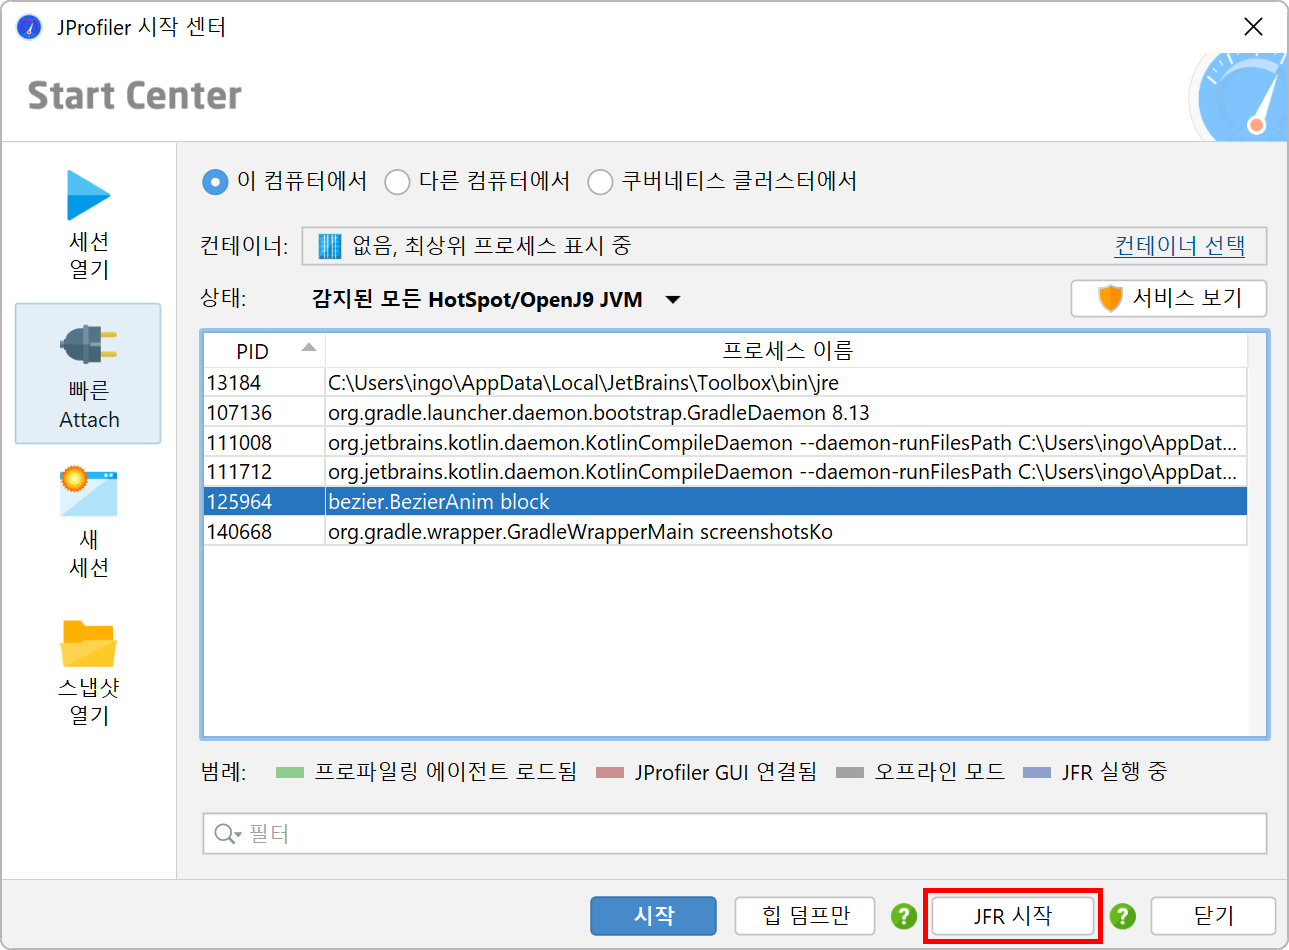Select the 다른 컴퓨터에서 radio button
Screen dimensions: 1289x950
(398, 182)
